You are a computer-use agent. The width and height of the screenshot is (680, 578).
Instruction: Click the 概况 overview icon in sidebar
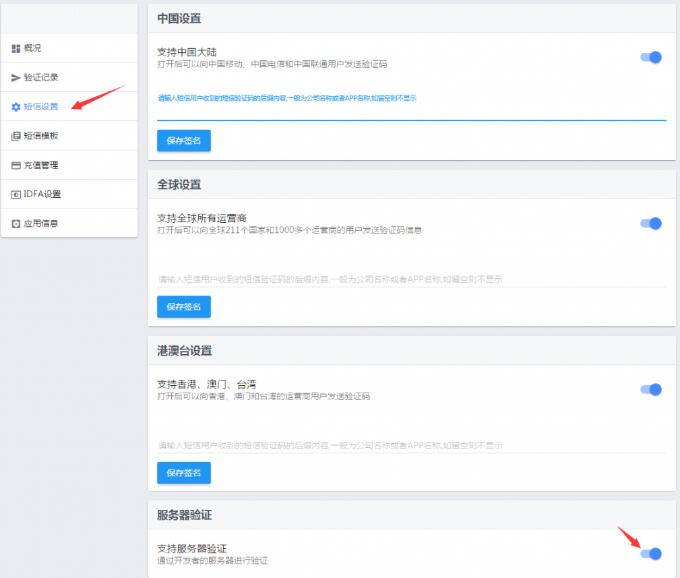click(16, 49)
